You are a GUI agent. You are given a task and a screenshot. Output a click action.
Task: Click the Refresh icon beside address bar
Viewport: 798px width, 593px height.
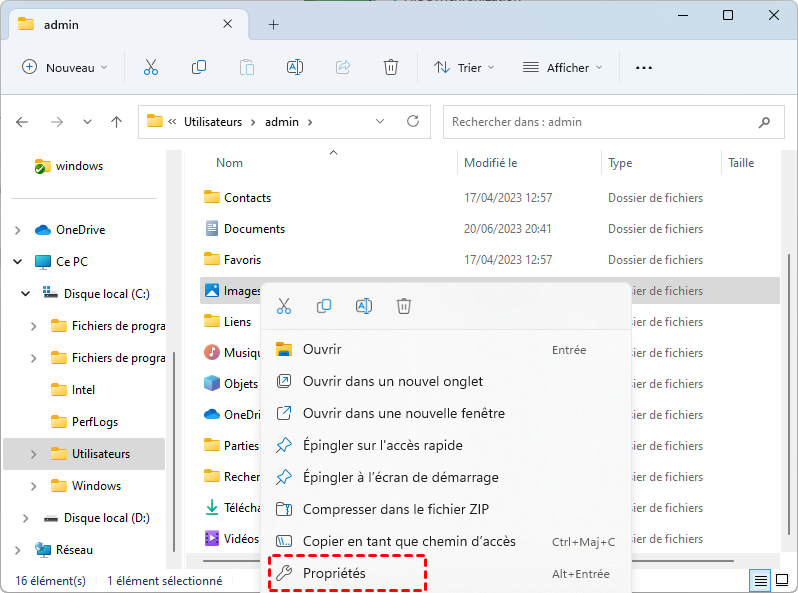point(412,122)
